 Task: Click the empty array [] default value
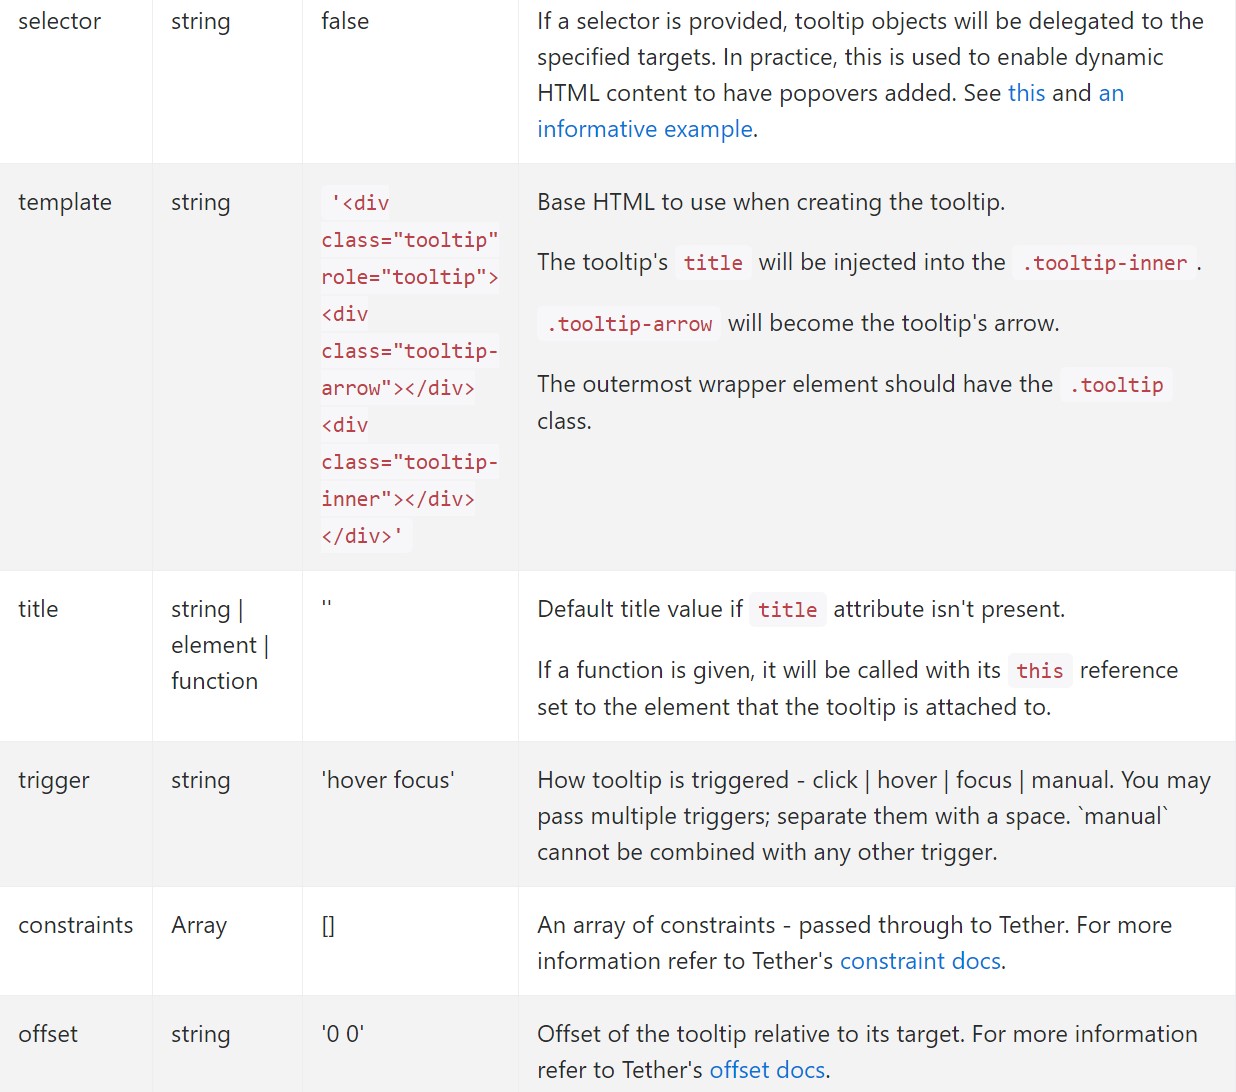(327, 925)
